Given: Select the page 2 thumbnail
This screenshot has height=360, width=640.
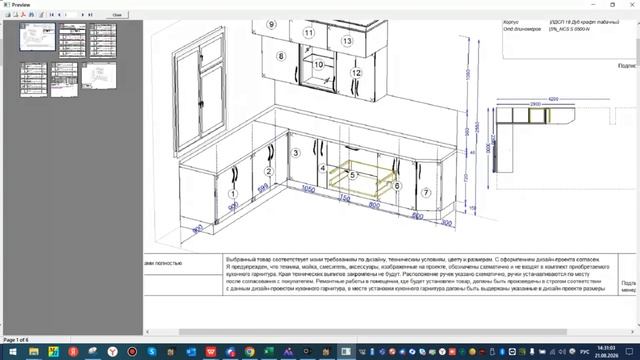Looking at the screenshot, I should (72, 40).
